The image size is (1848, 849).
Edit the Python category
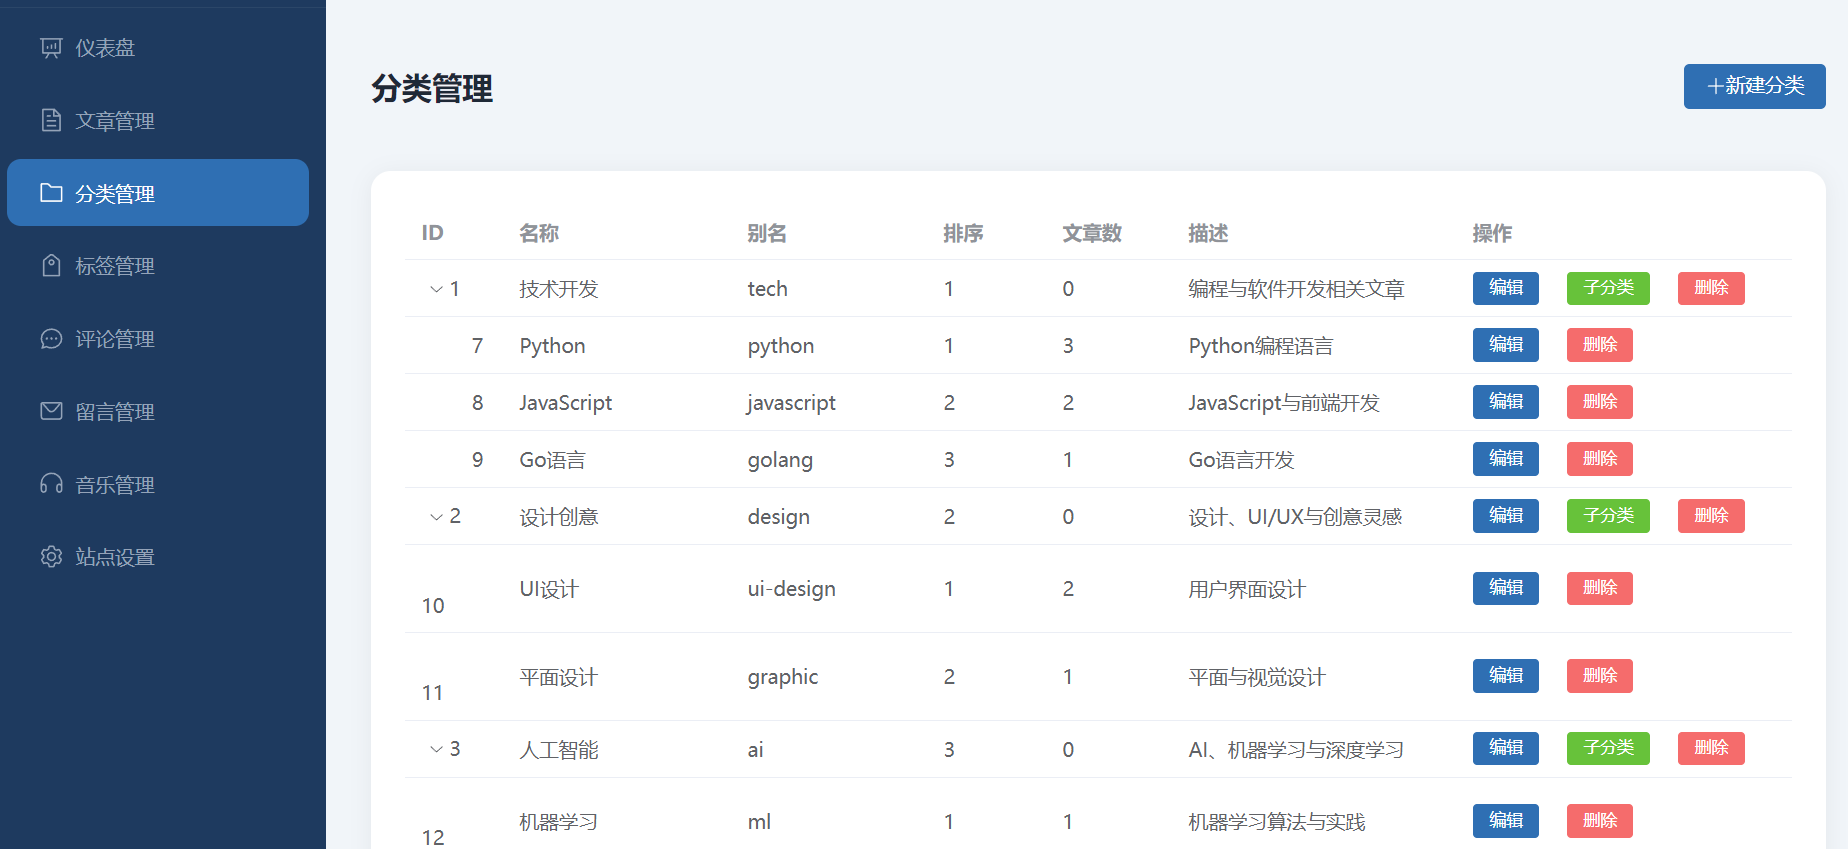(1506, 345)
